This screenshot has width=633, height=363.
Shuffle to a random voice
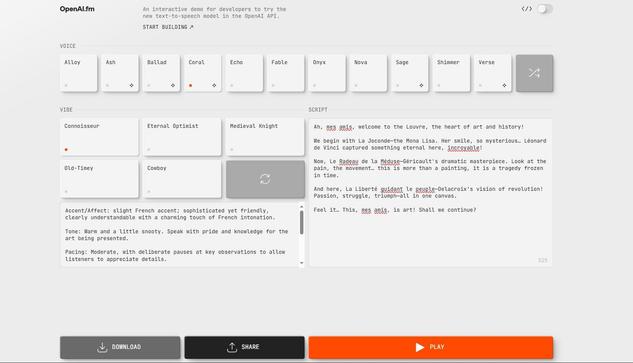pos(534,73)
